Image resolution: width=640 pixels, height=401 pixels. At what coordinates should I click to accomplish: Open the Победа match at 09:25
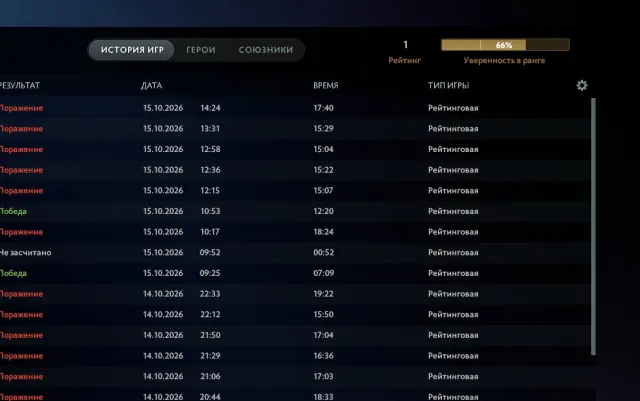tap(295, 273)
